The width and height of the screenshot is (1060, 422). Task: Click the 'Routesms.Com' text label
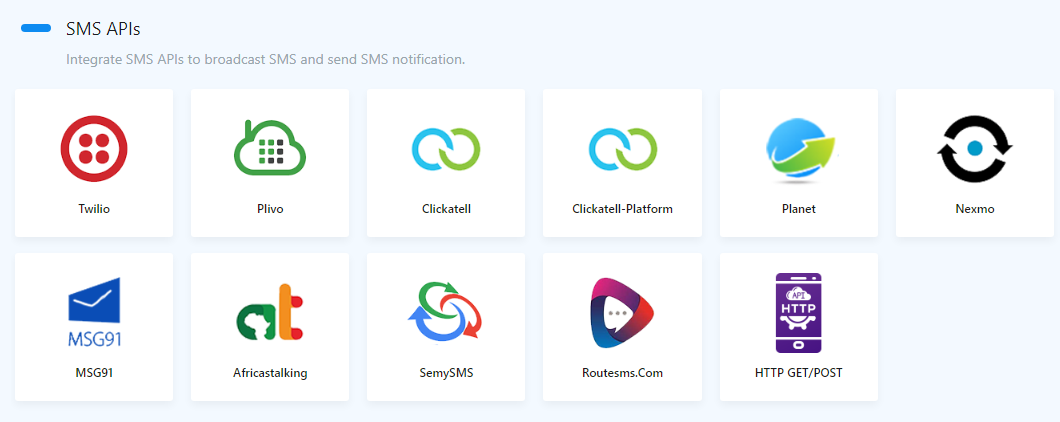coord(622,373)
